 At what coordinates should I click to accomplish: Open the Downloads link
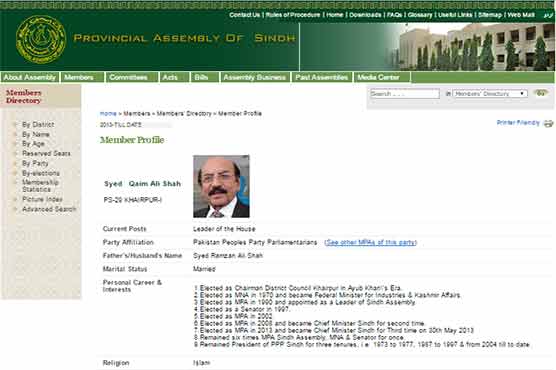[365, 15]
